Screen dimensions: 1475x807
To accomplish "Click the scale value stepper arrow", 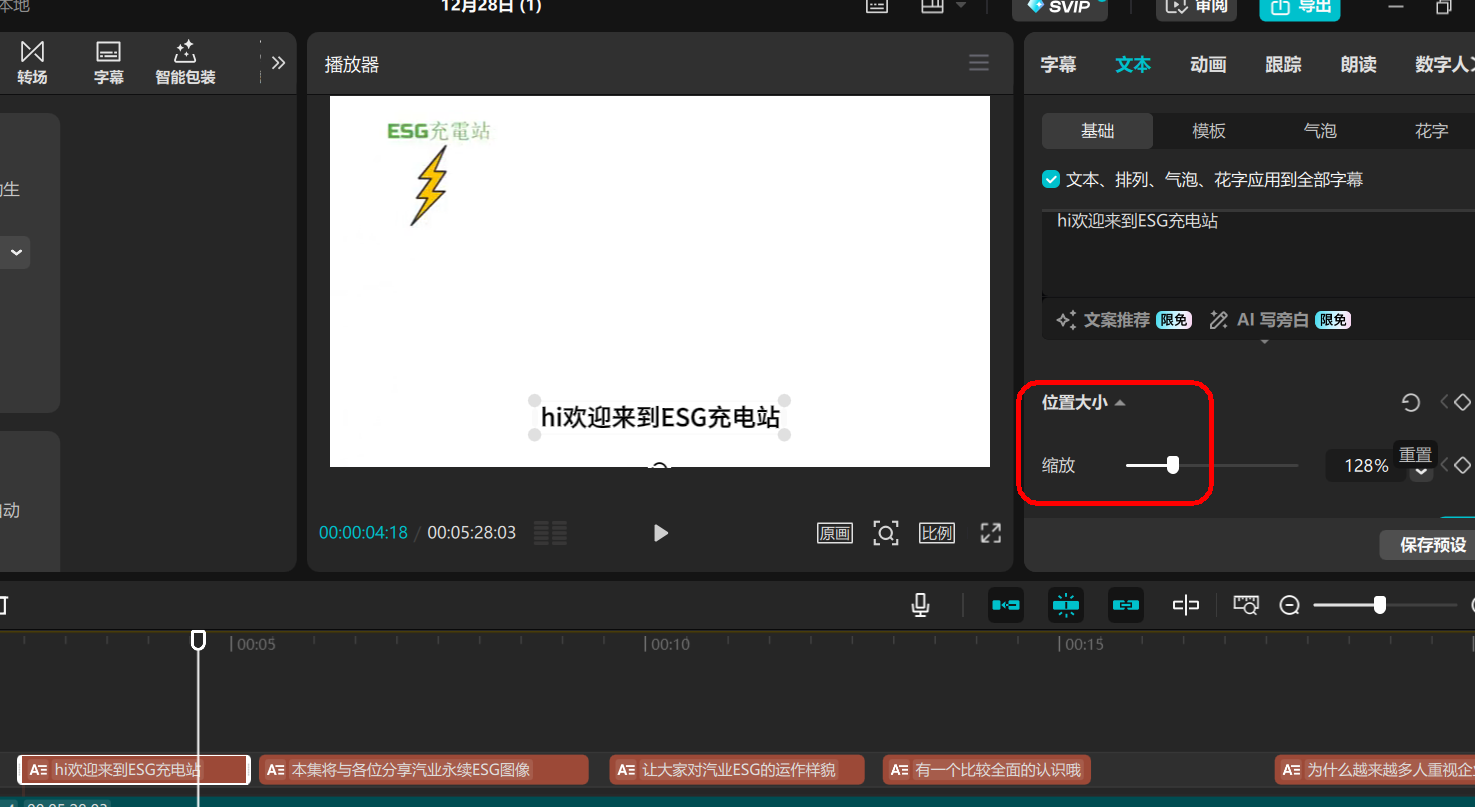I will [1421, 472].
